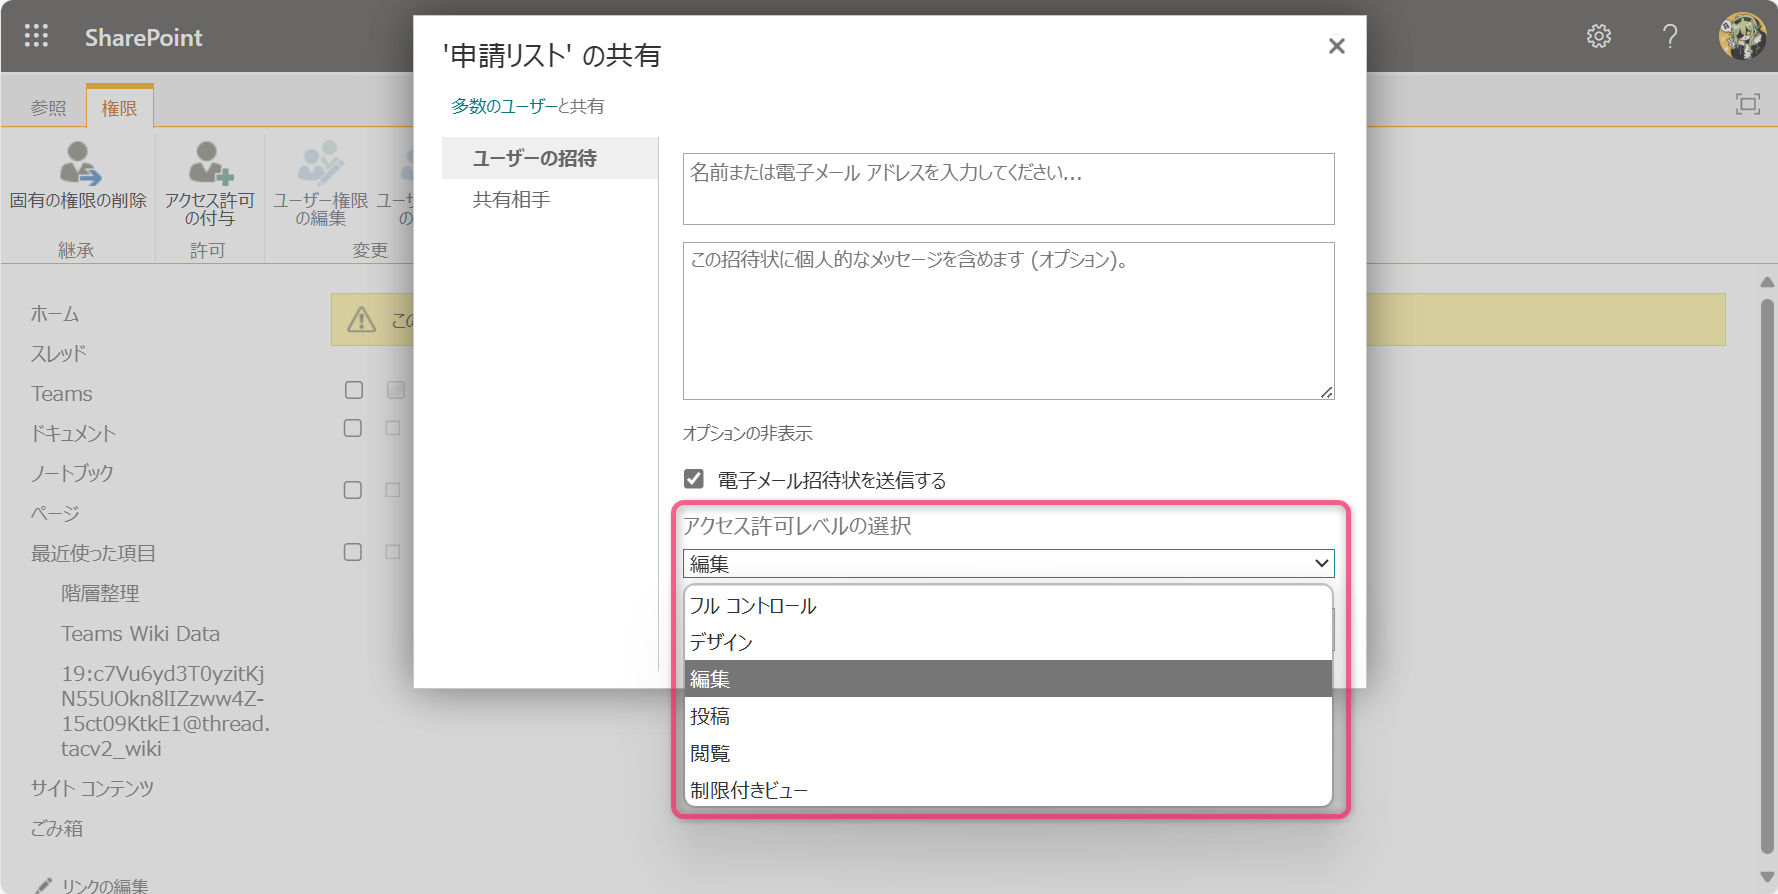1778x894 pixels.
Task: Tick the permissions checkbox beside ドキュメント row
Action: 353,428
